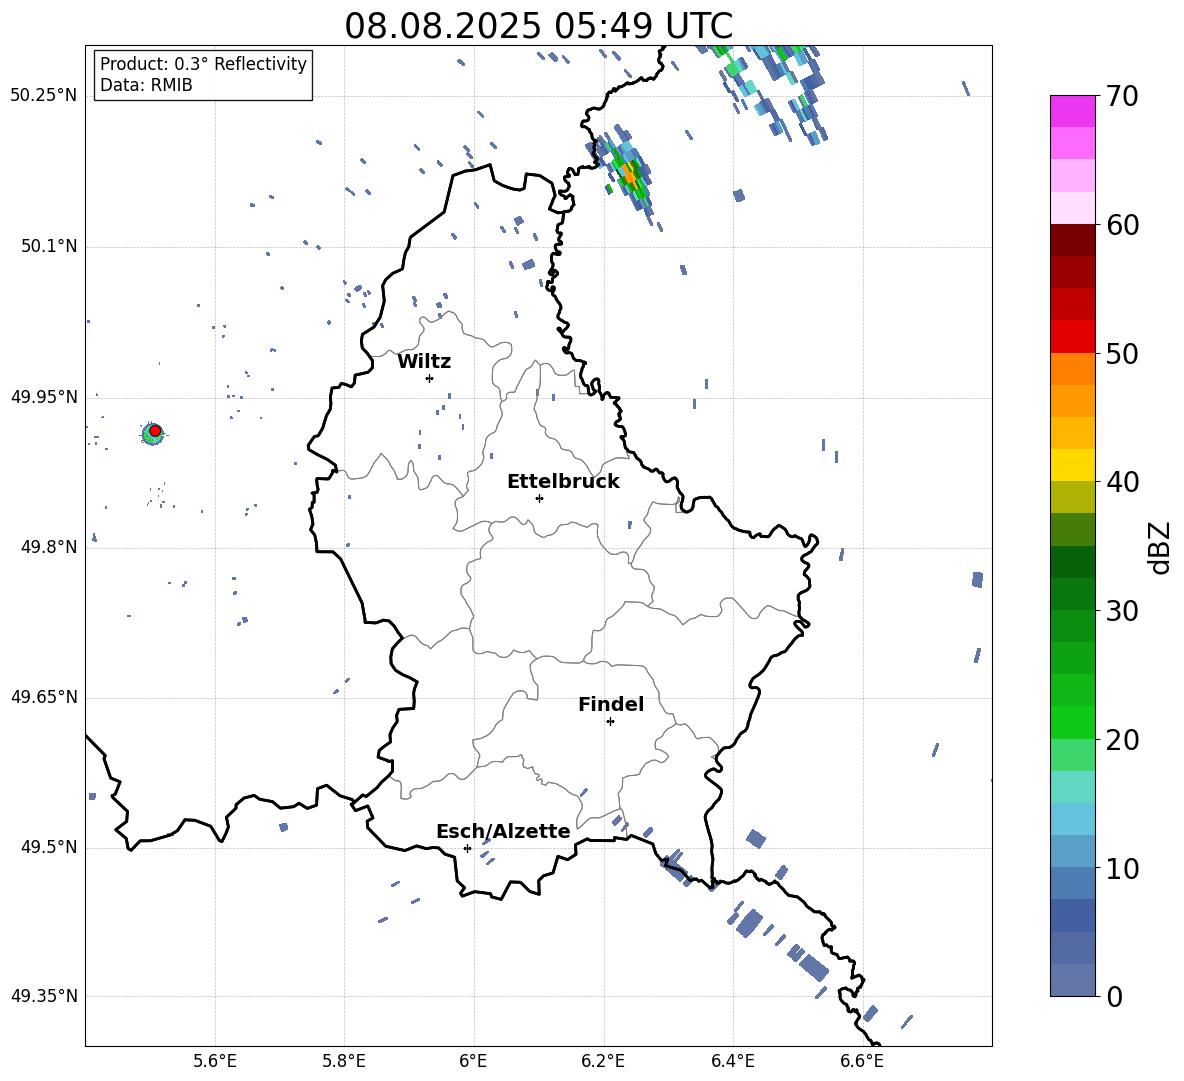1184x1081 pixels.
Task: Pick the bright green swatch just above 20
Action: 1072,722
